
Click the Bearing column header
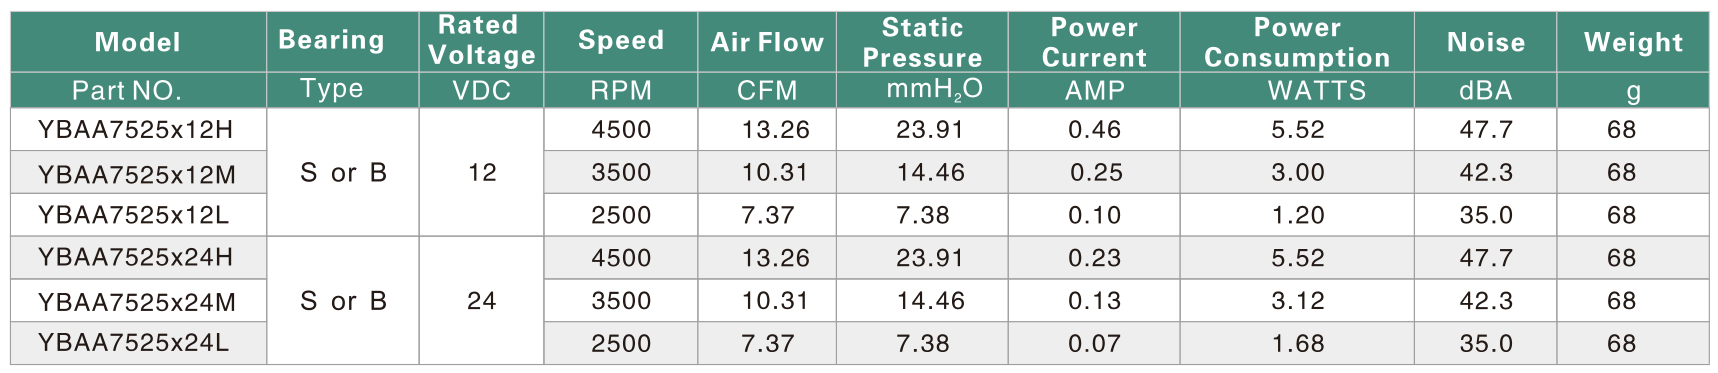[332, 40]
